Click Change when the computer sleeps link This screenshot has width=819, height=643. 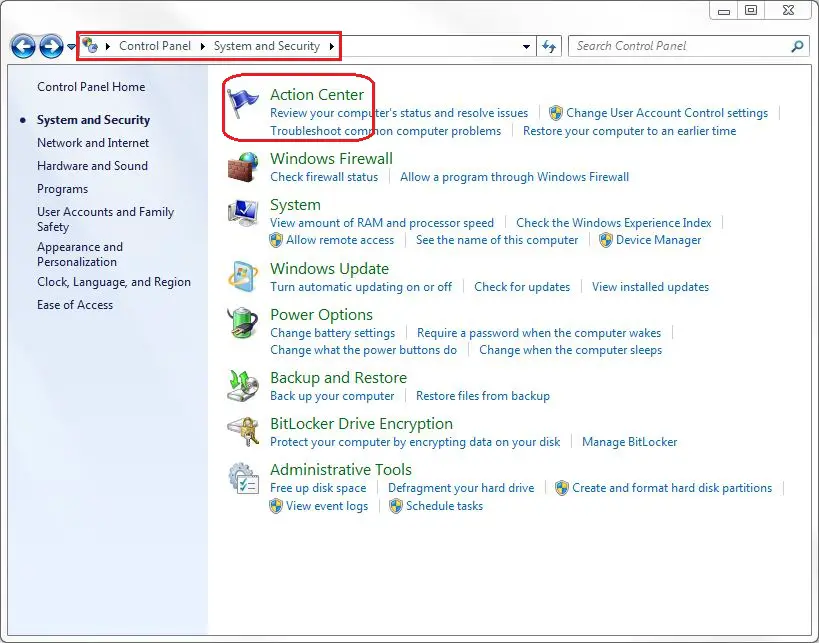click(570, 350)
